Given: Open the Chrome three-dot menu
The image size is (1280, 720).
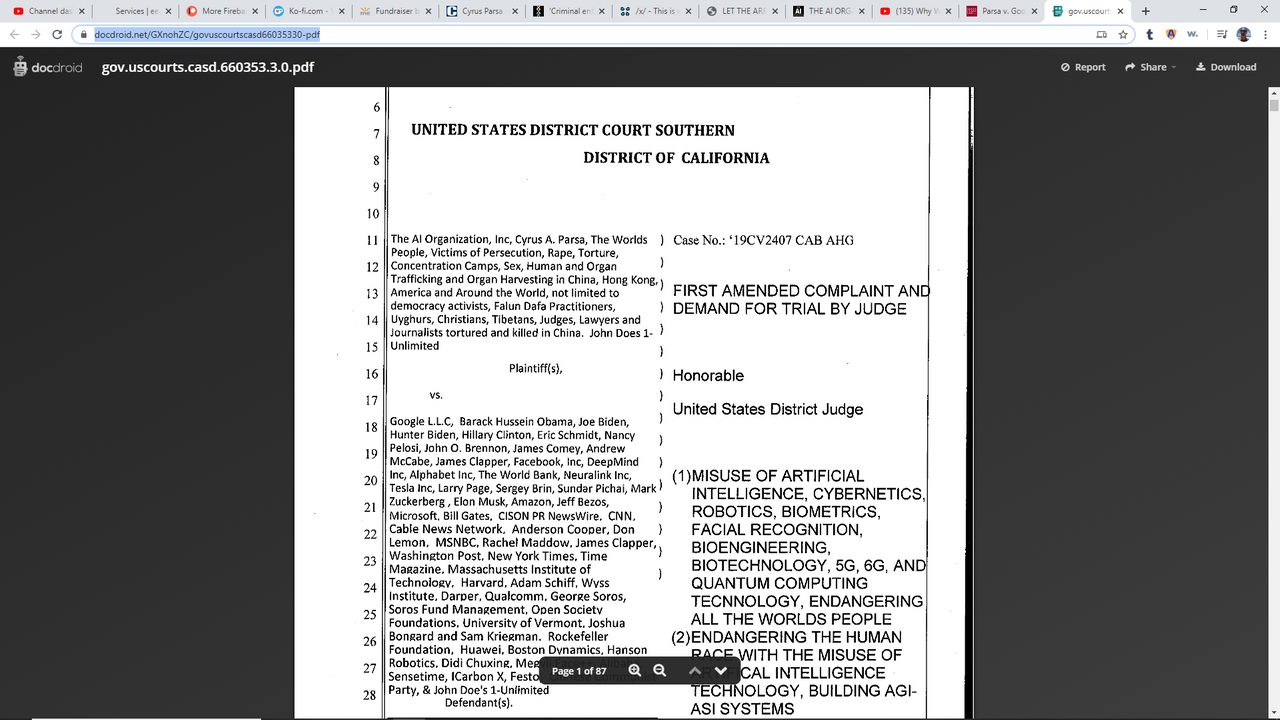Looking at the screenshot, I should pyautogui.click(x=1265, y=34).
